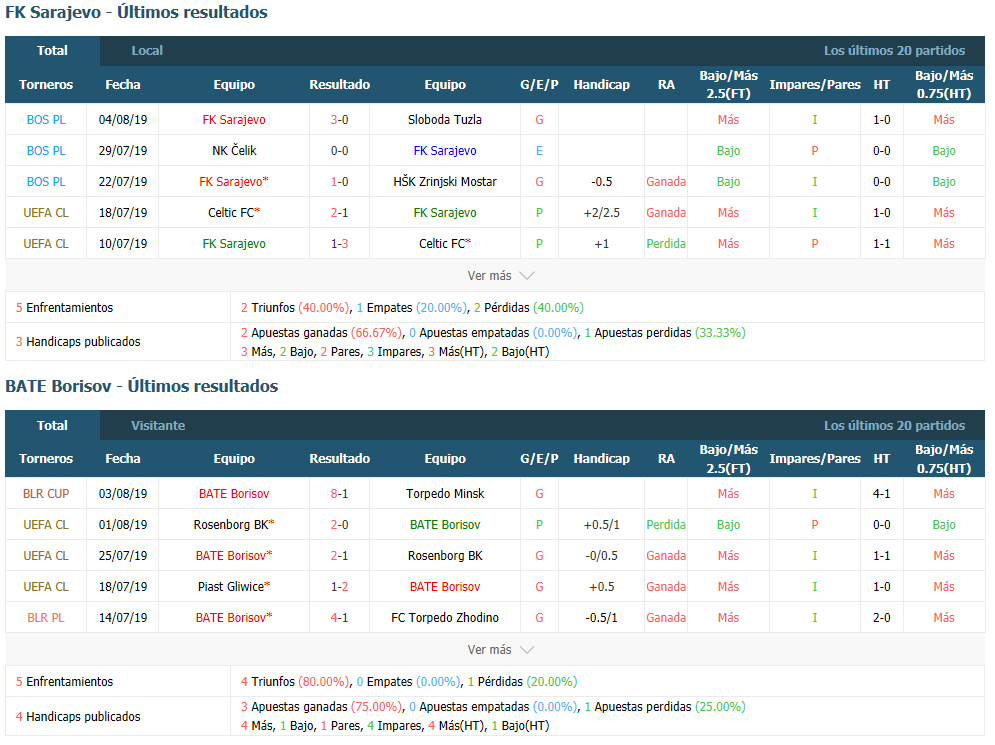Viewport: 995px width, 745px height.
Task: Click the 3 Handicaps publicados label
Action: pos(78,342)
